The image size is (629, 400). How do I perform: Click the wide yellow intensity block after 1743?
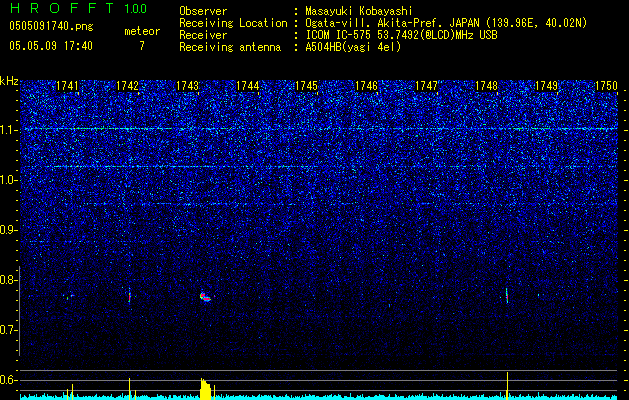tap(205, 389)
